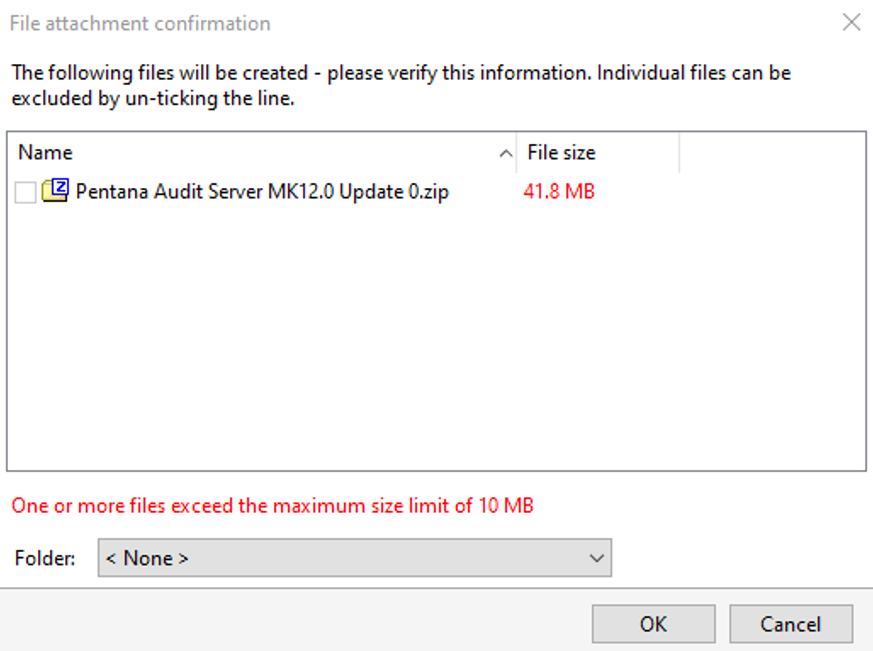Click the divider right of File size header

coord(679,153)
